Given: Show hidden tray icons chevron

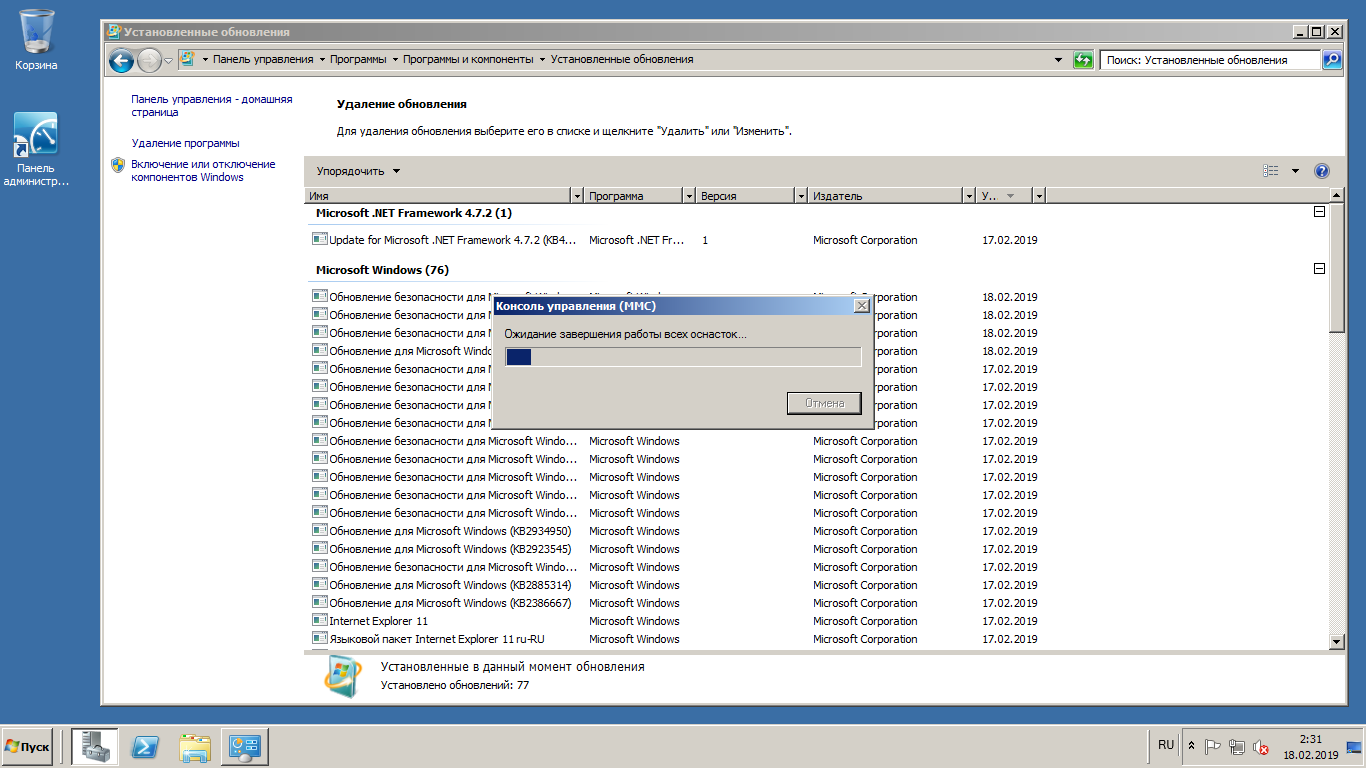Looking at the screenshot, I should (x=1191, y=746).
